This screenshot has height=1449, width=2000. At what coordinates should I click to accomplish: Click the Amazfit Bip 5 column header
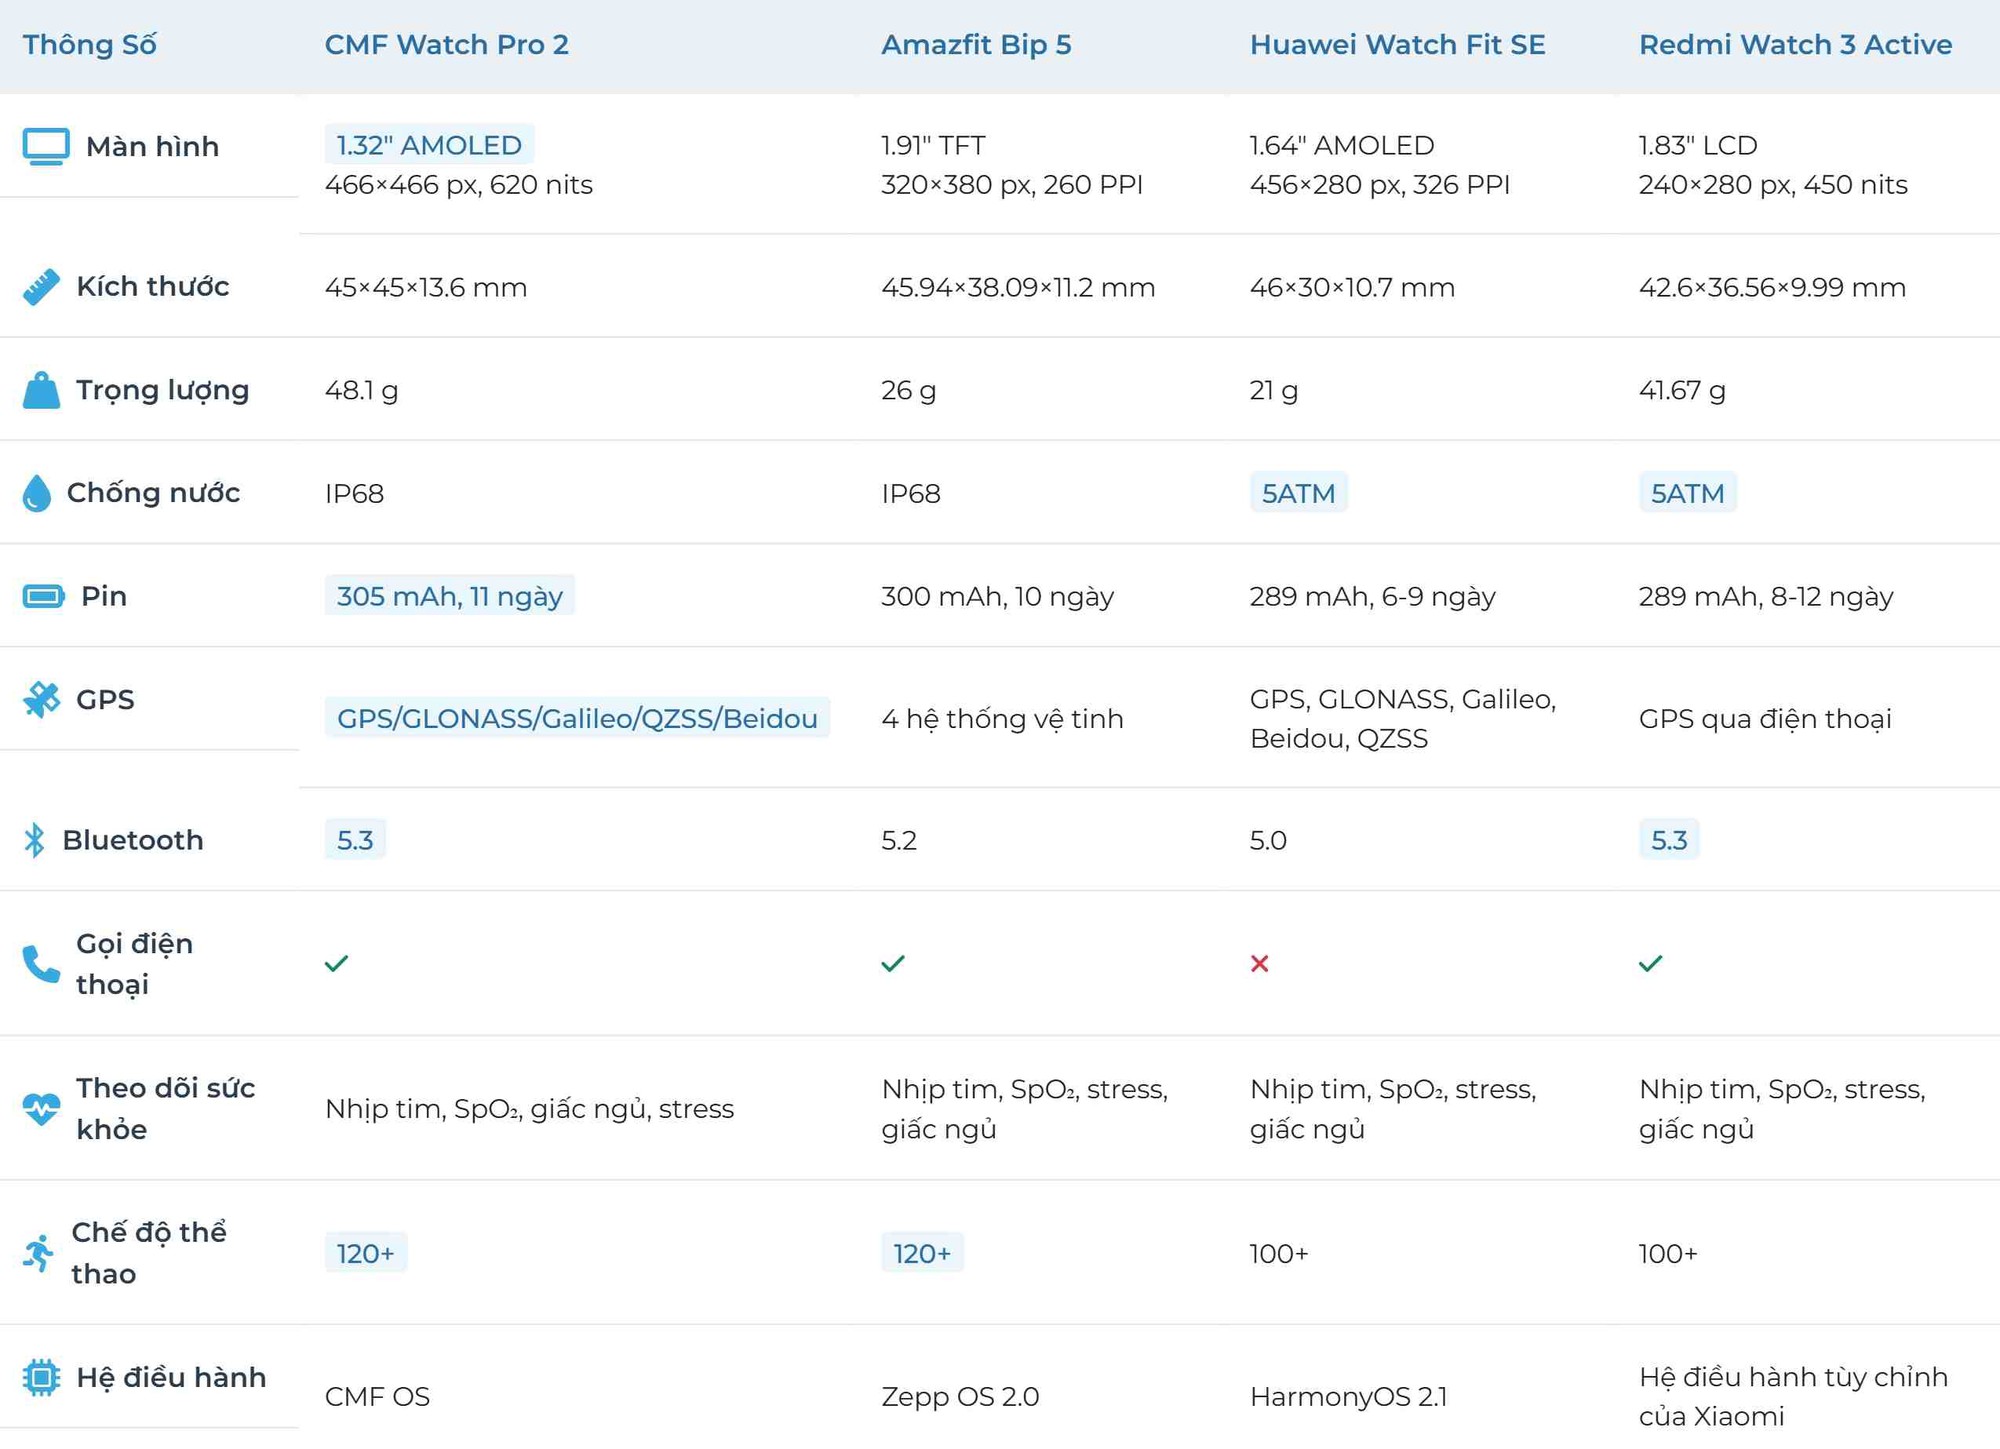coord(976,45)
